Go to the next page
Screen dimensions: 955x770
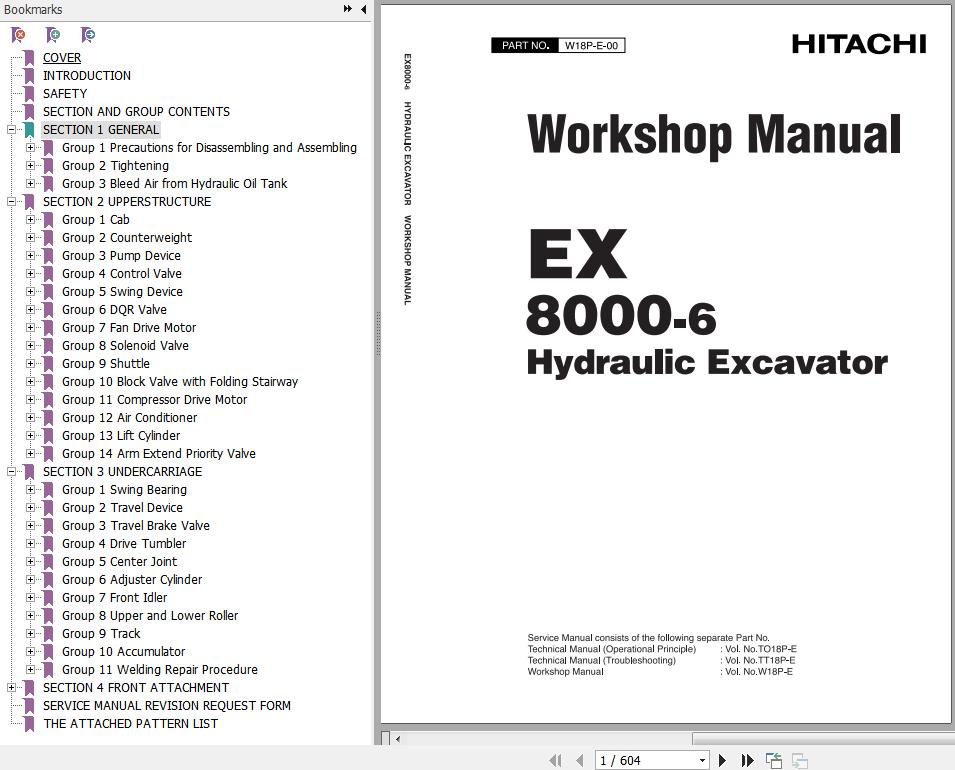click(x=722, y=760)
